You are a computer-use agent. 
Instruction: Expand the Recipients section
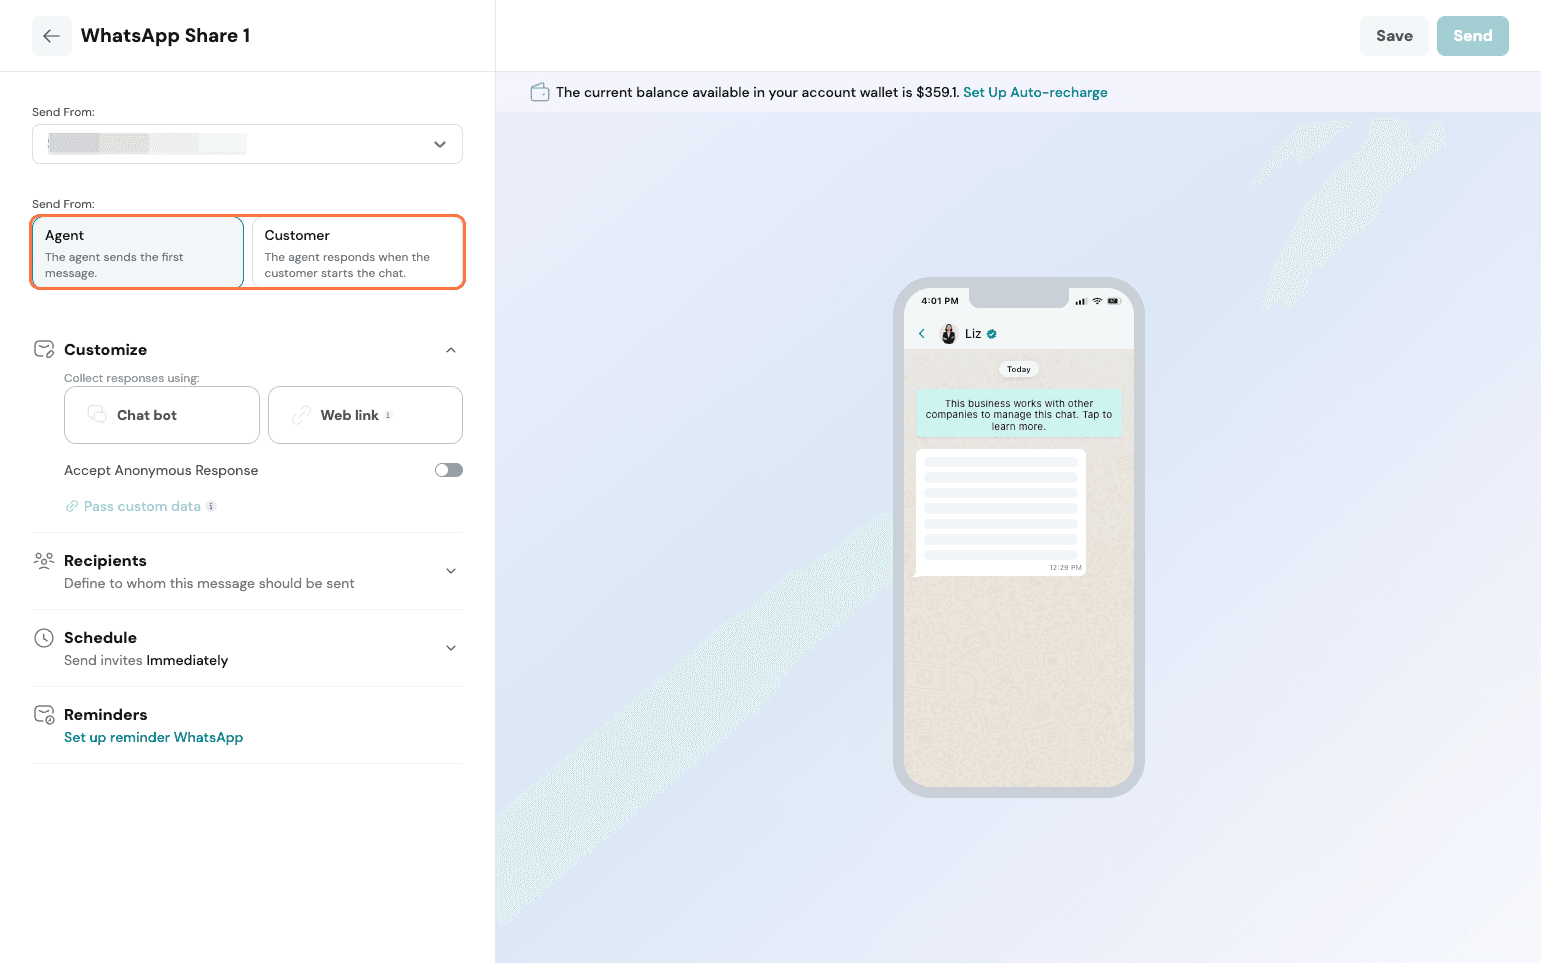click(451, 571)
